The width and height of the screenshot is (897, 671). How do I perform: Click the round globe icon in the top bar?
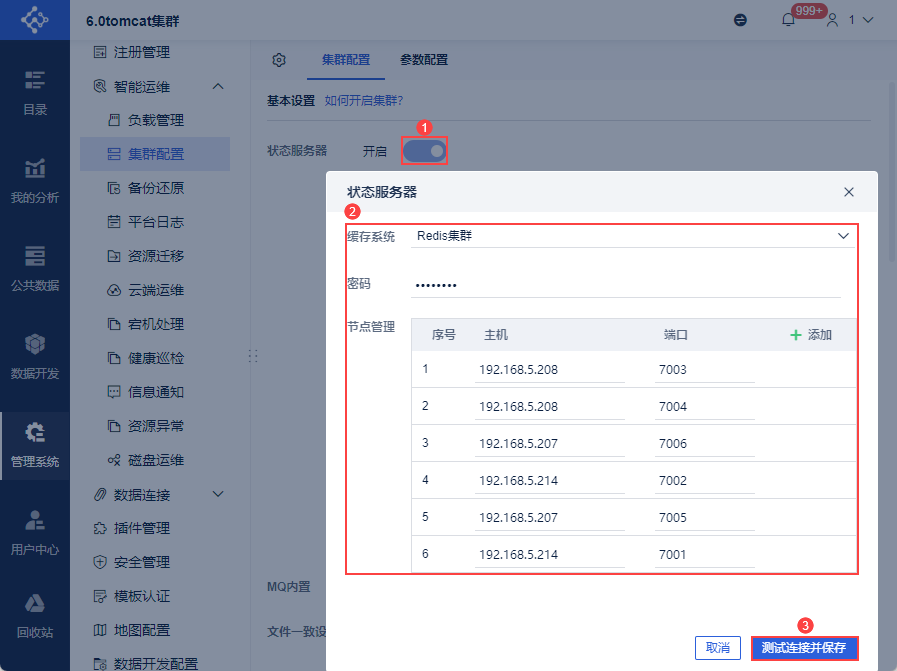click(x=740, y=20)
